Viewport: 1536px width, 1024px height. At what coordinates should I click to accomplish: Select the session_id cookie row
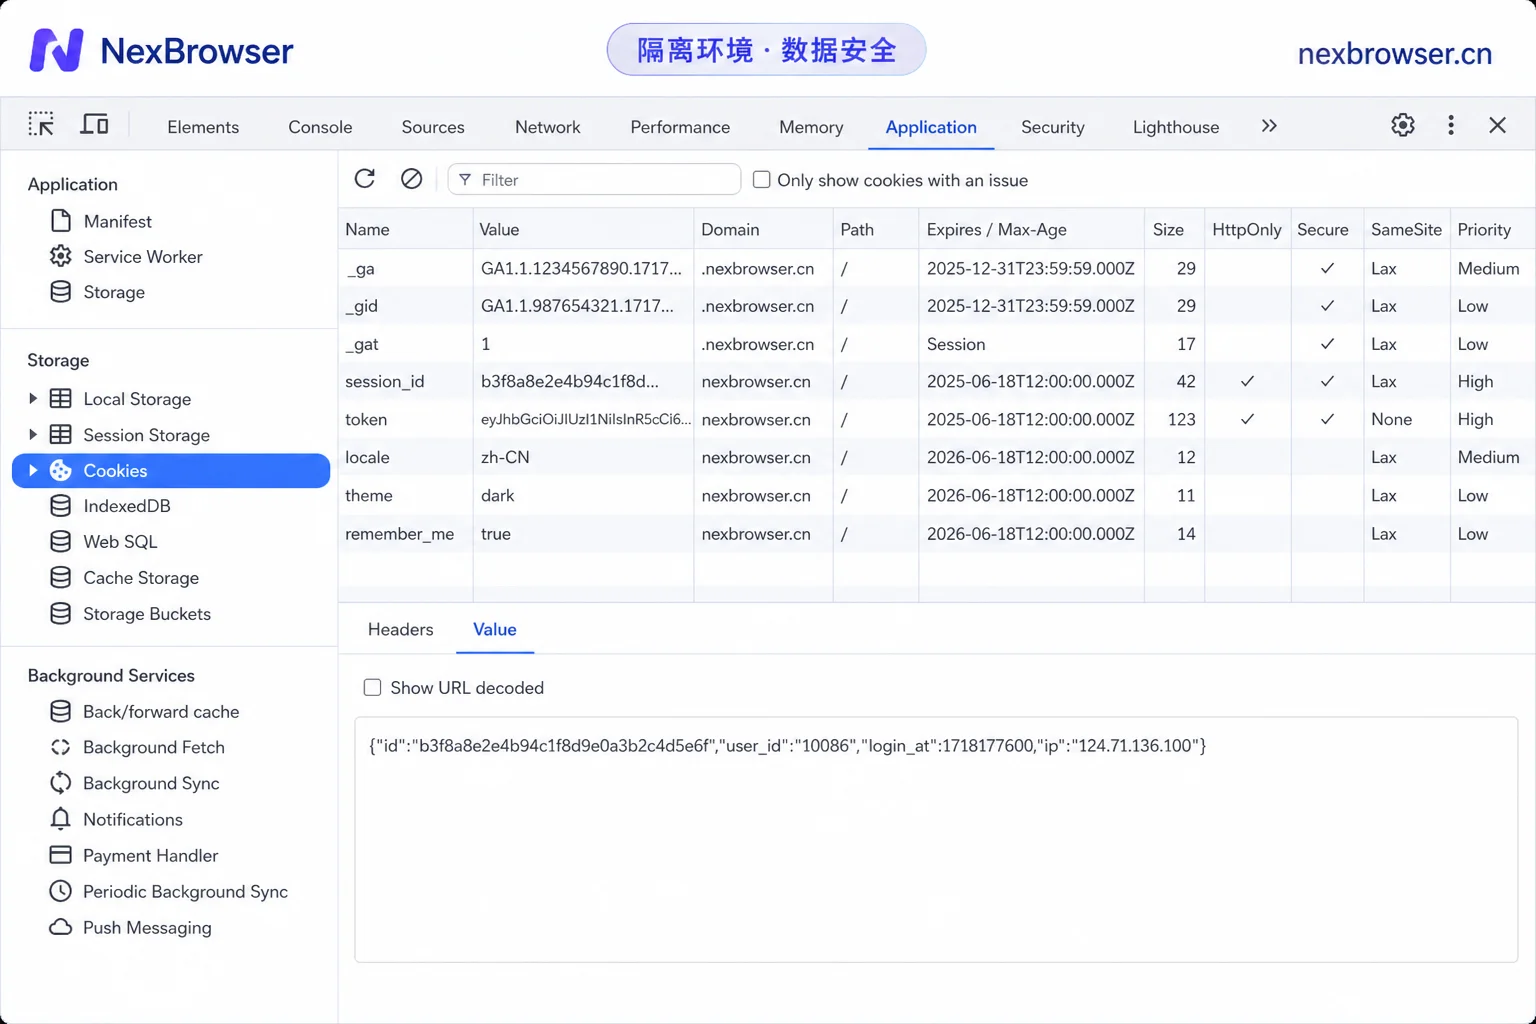[x=937, y=381]
